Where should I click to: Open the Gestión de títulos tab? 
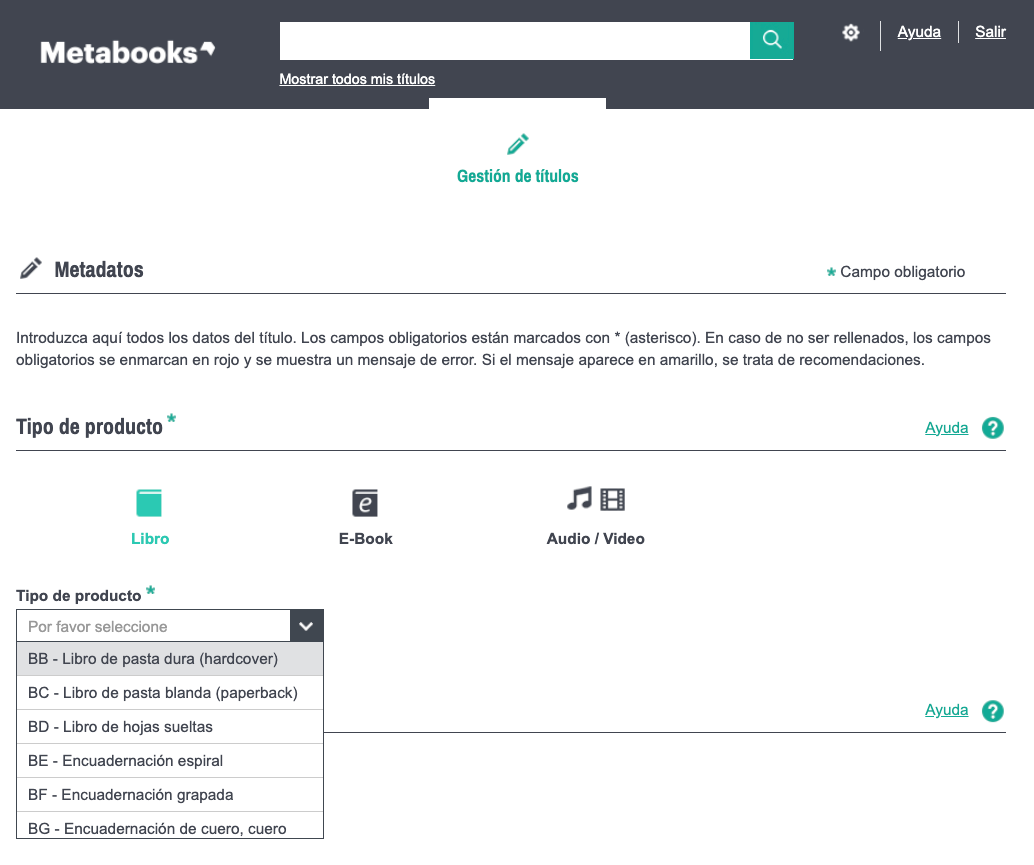click(x=517, y=176)
